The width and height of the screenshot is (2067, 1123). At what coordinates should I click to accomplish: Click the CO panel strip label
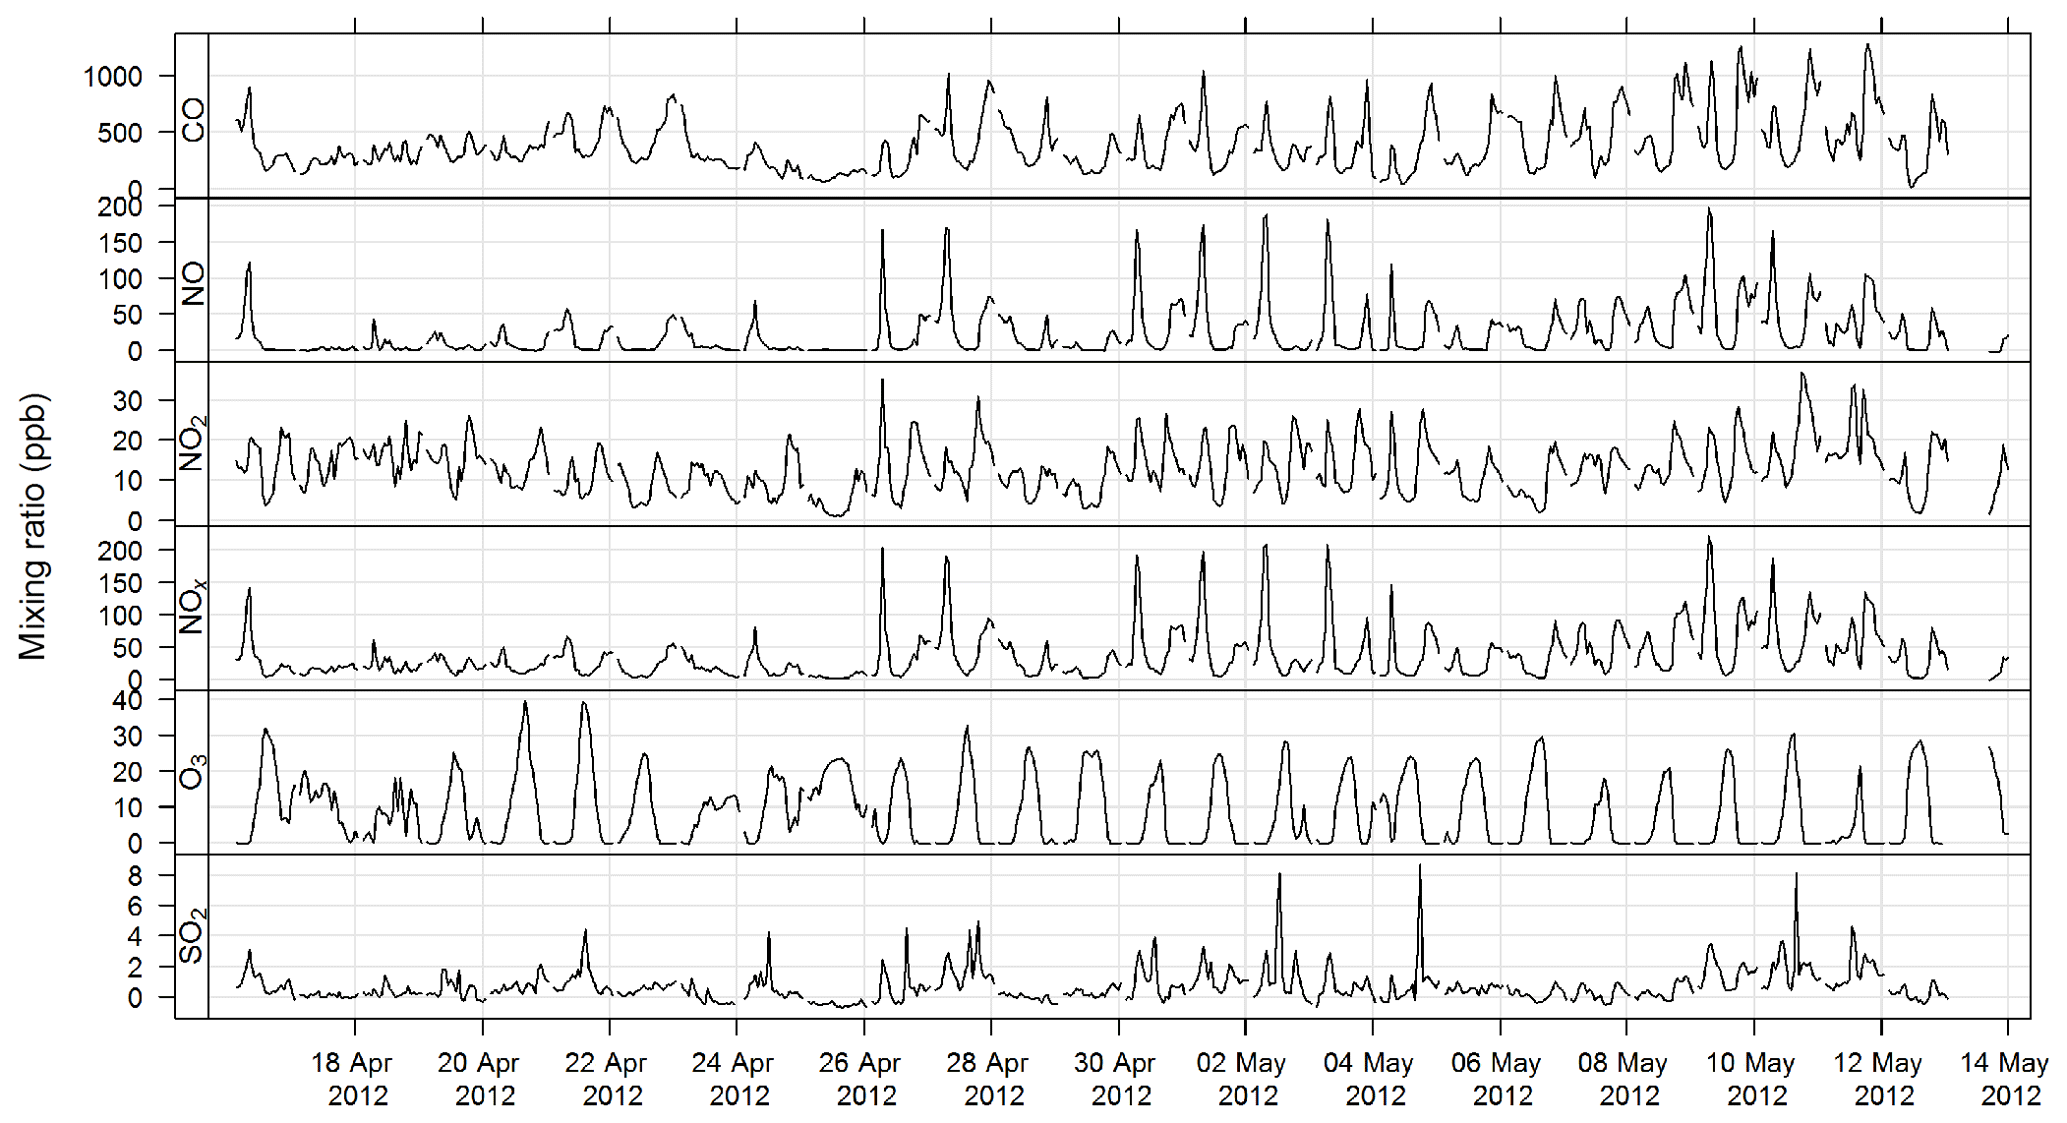tap(192, 119)
